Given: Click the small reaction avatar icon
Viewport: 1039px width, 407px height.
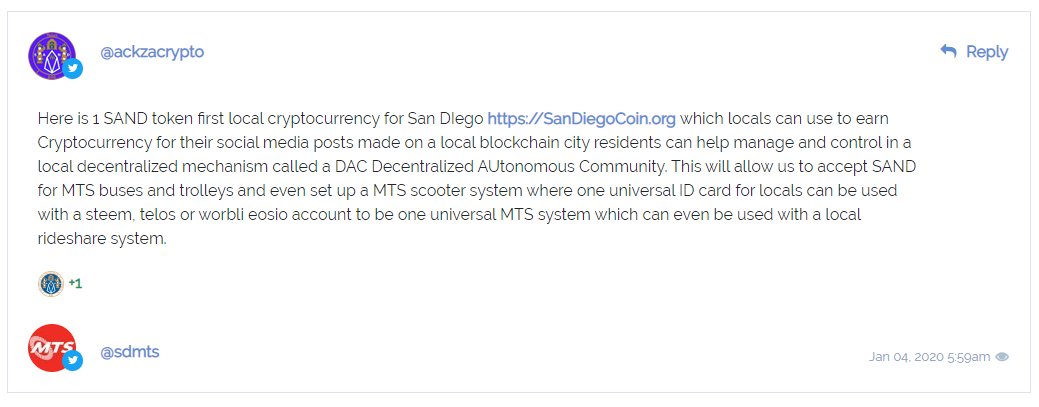Looking at the screenshot, I should [51, 284].
